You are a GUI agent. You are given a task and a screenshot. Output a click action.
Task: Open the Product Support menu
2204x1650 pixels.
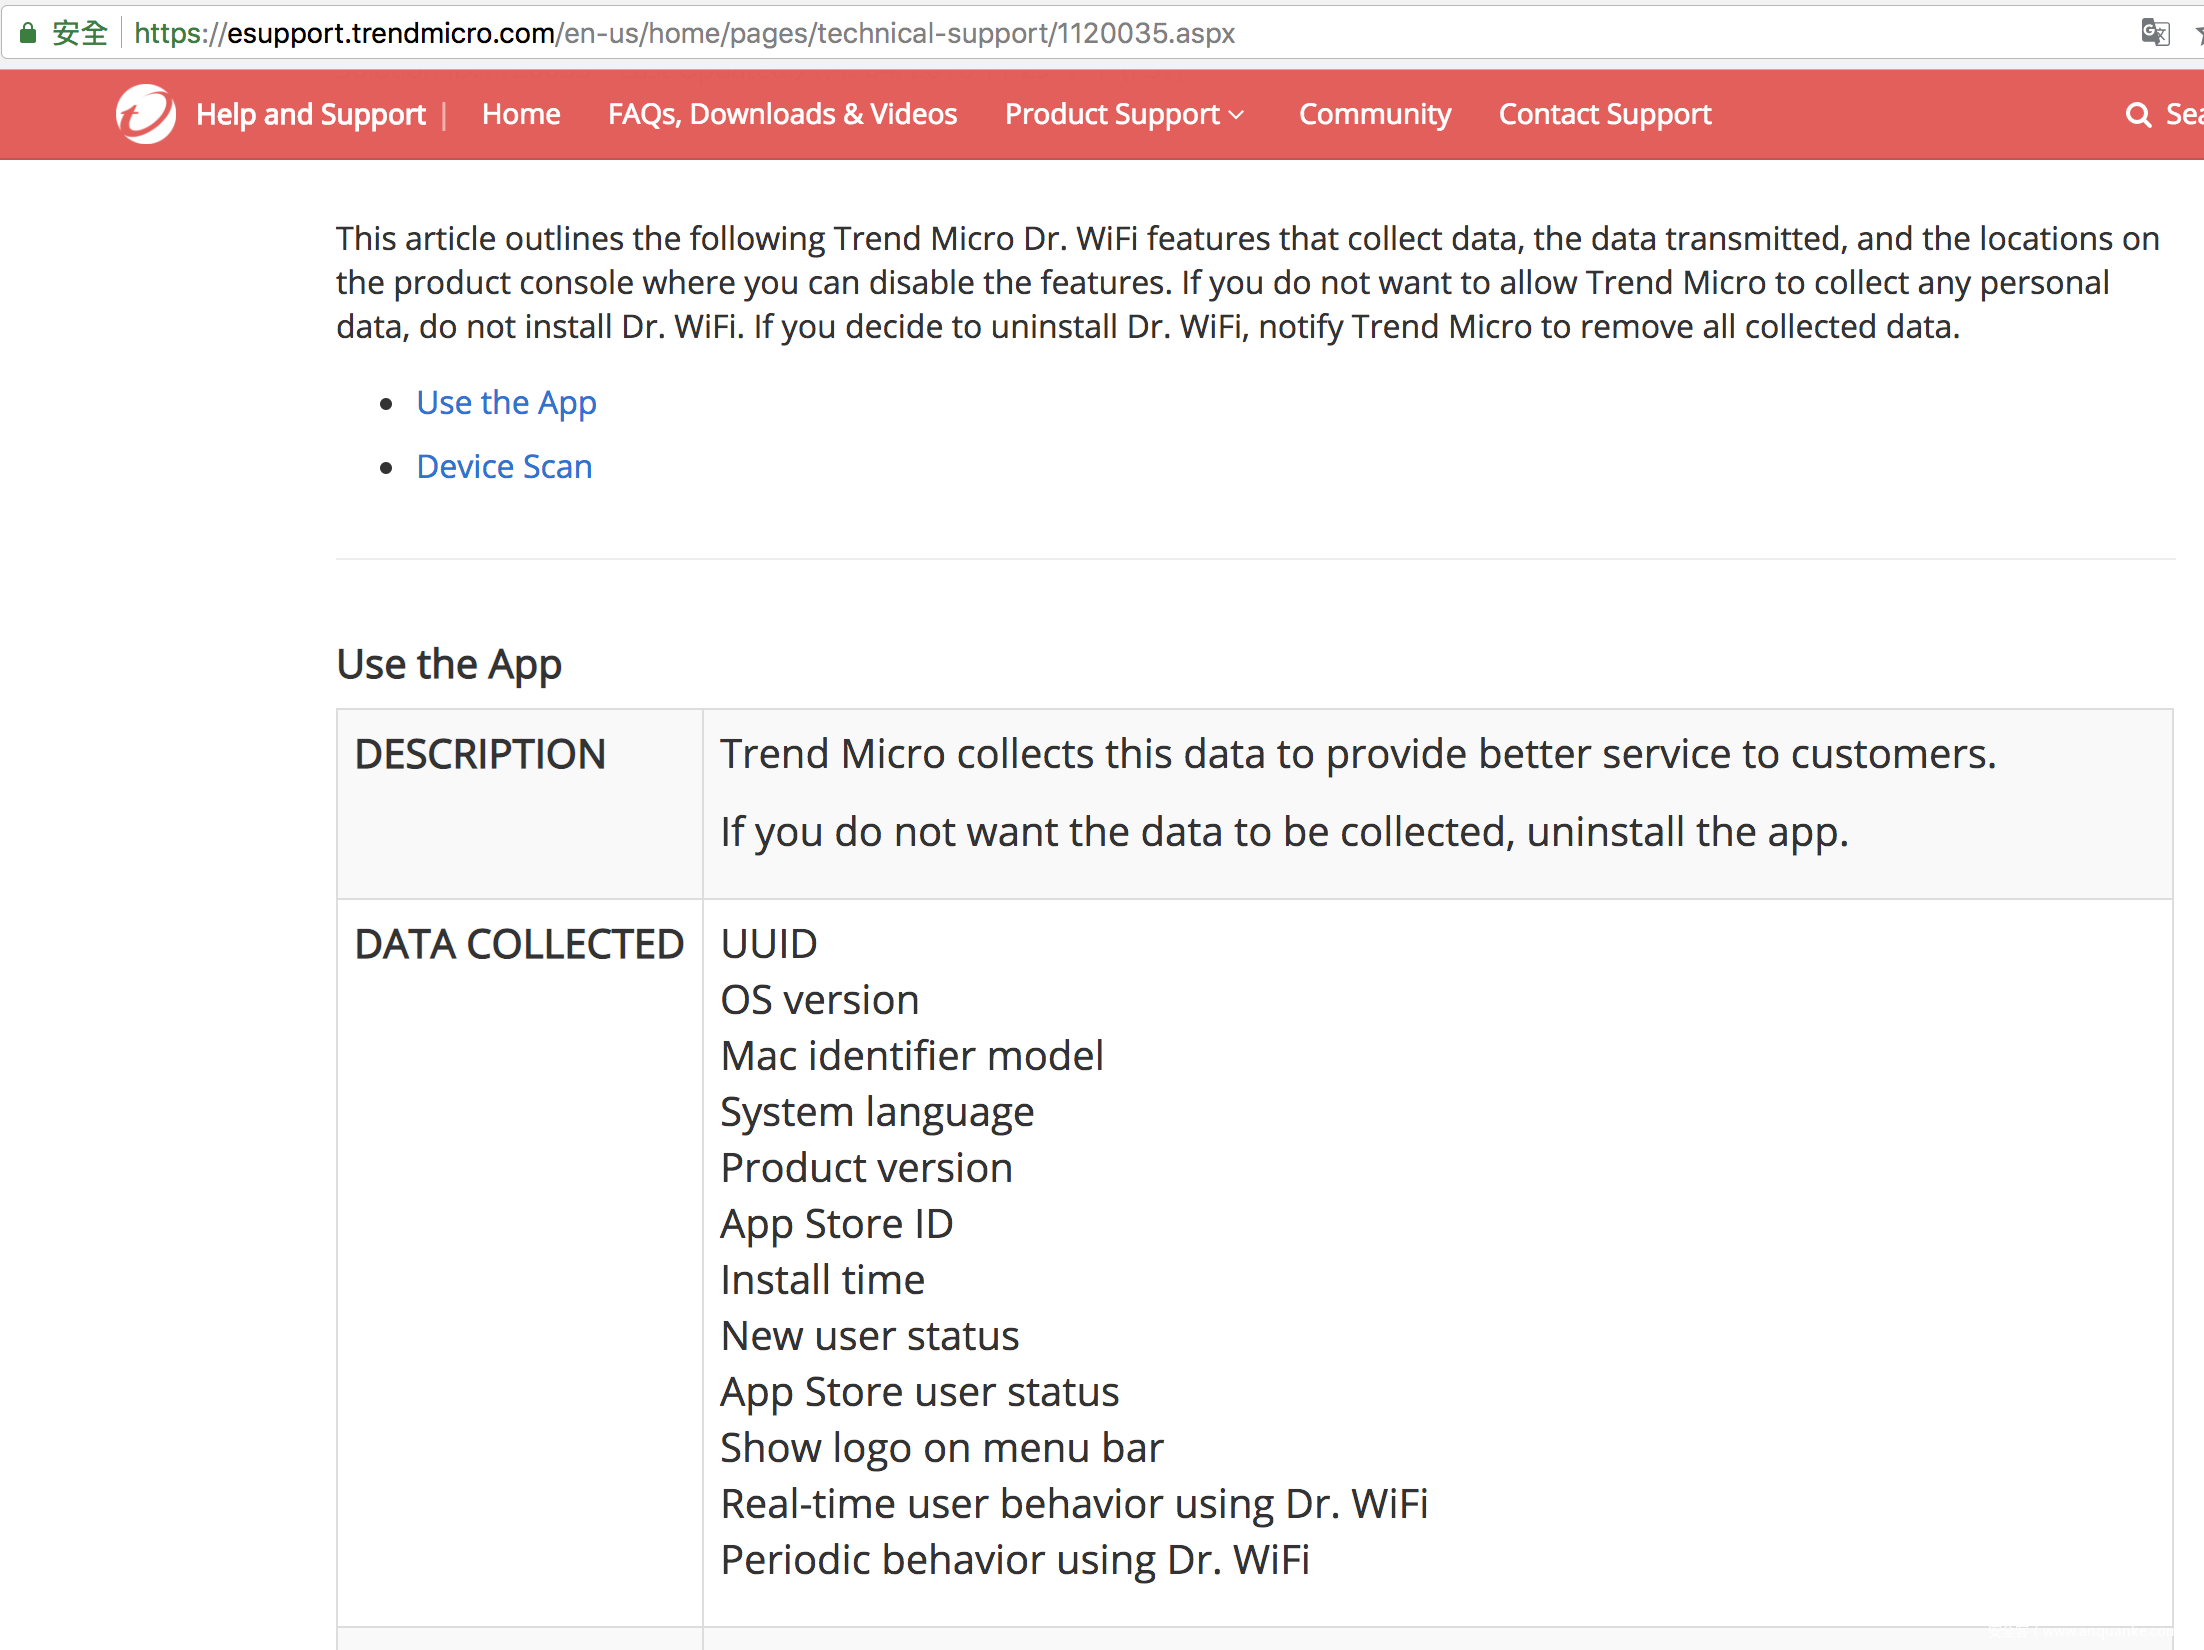tap(1112, 115)
